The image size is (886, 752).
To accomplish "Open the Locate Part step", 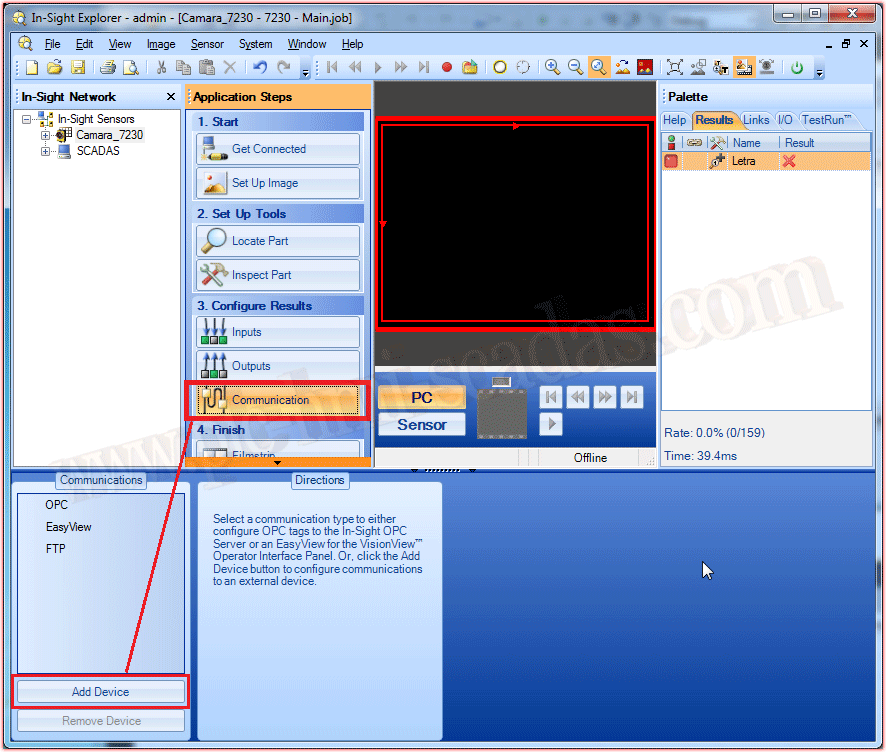I will pyautogui.click(x=277, y=241).
